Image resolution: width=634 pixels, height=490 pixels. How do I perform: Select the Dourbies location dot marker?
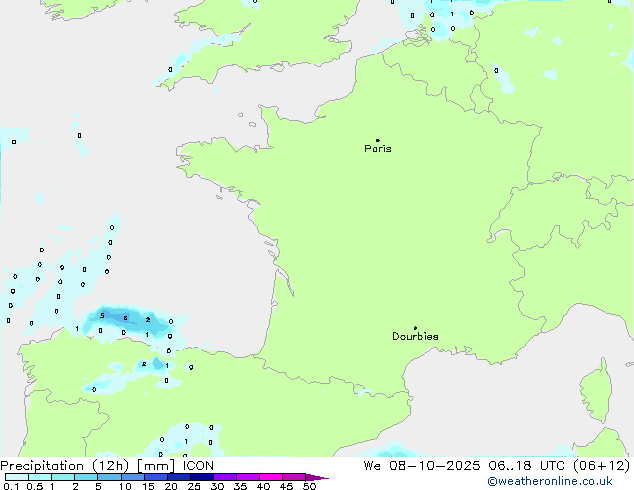[x=415, y=328]
